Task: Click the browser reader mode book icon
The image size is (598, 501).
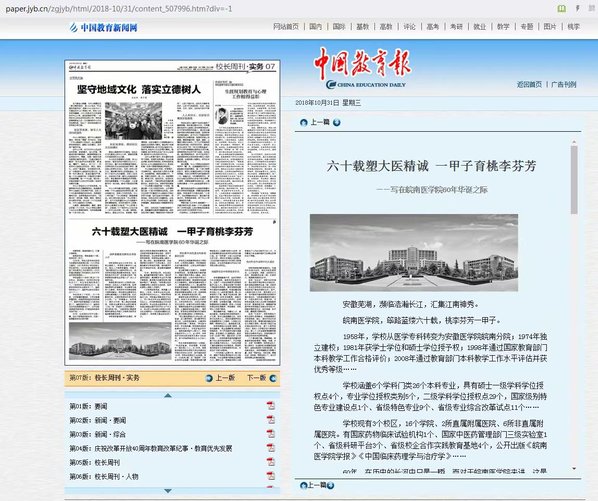Action: click(x=561, y=8)
